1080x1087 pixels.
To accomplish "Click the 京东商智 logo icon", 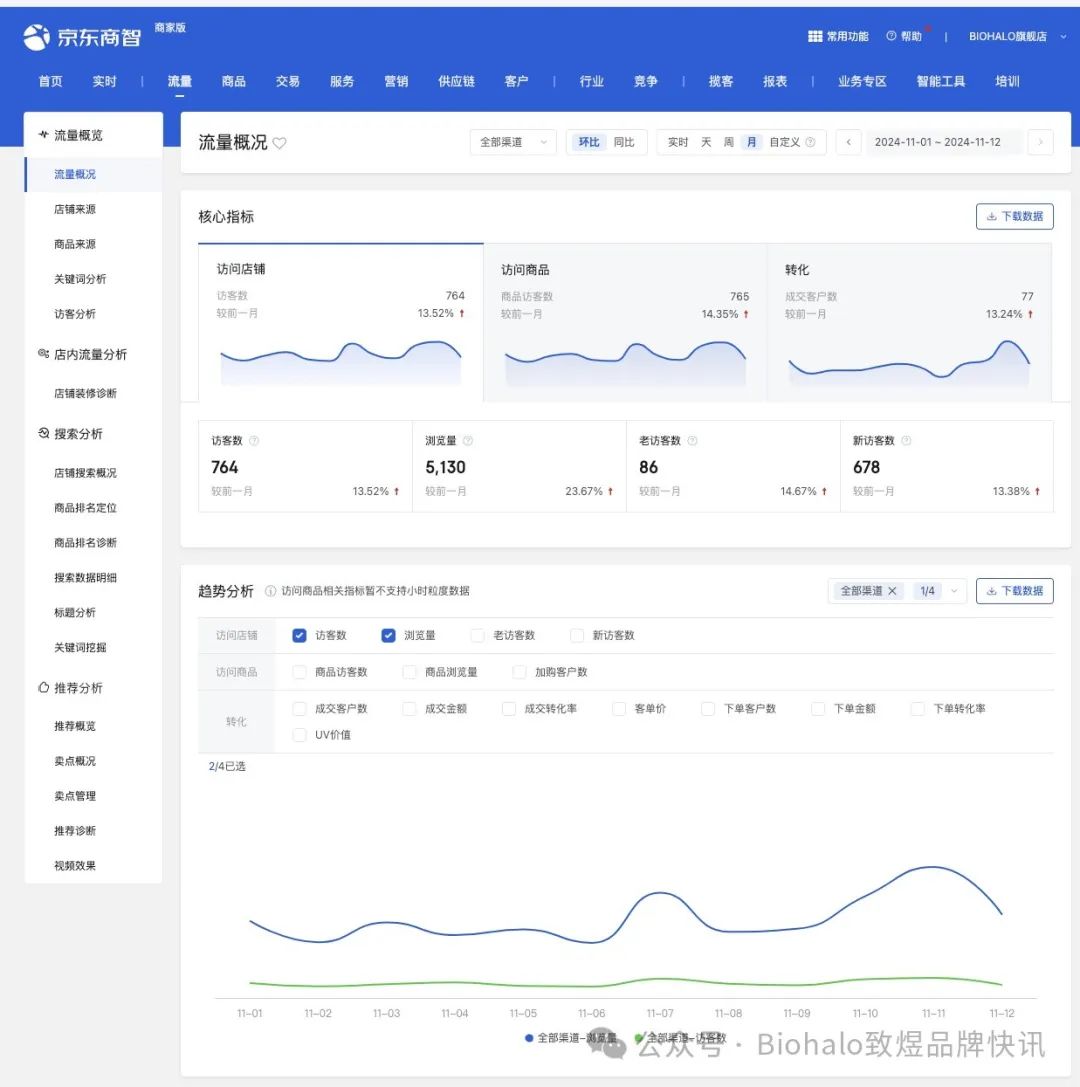I will click(x=36, y=37).
